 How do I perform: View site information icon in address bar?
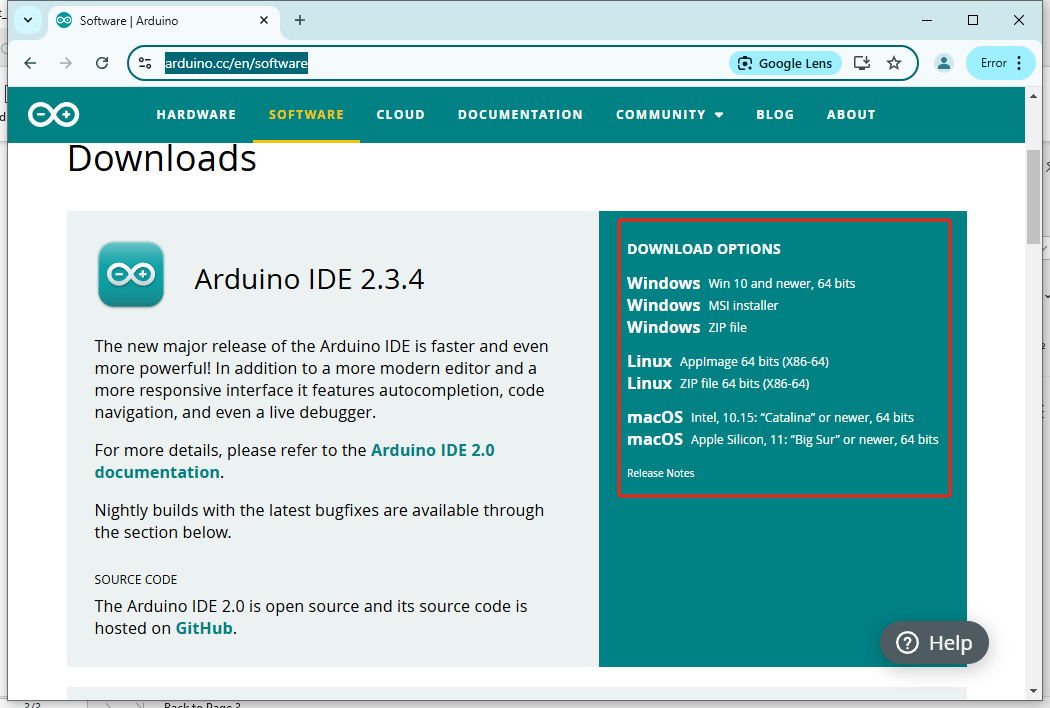pyautogui.click(x=145, y=63)
